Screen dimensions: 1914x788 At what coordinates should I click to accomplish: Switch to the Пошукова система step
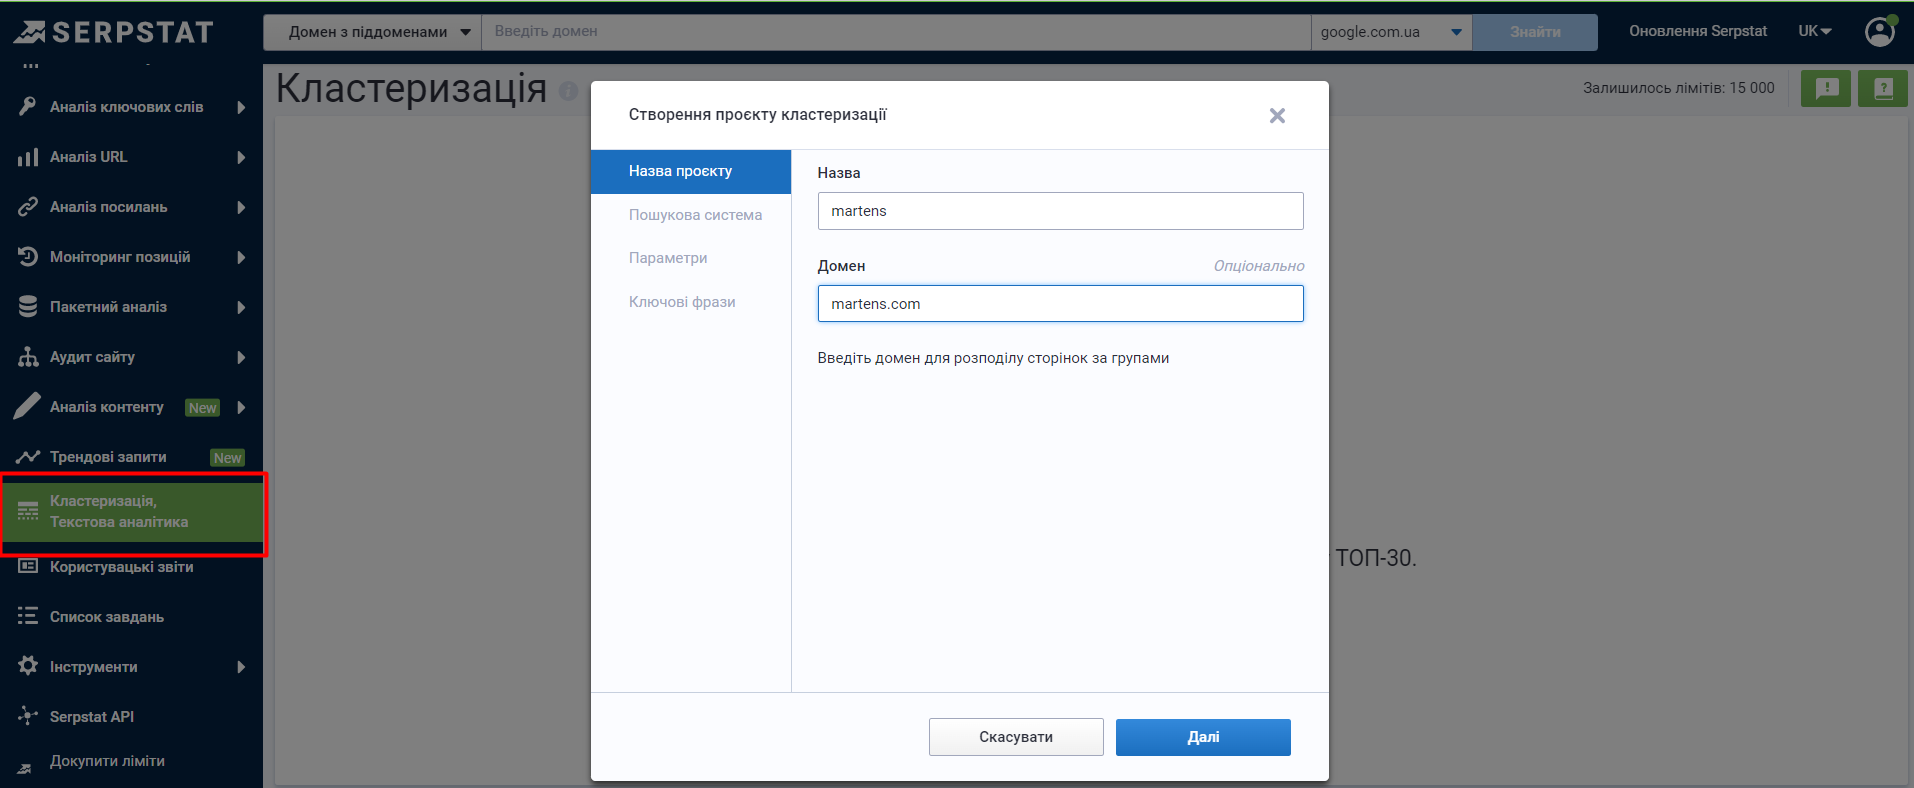(695, 215)
